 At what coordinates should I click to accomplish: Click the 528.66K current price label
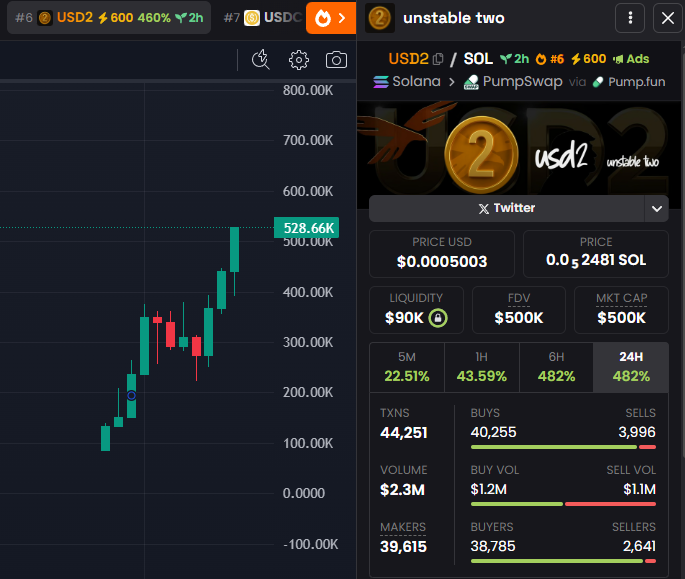306,228
